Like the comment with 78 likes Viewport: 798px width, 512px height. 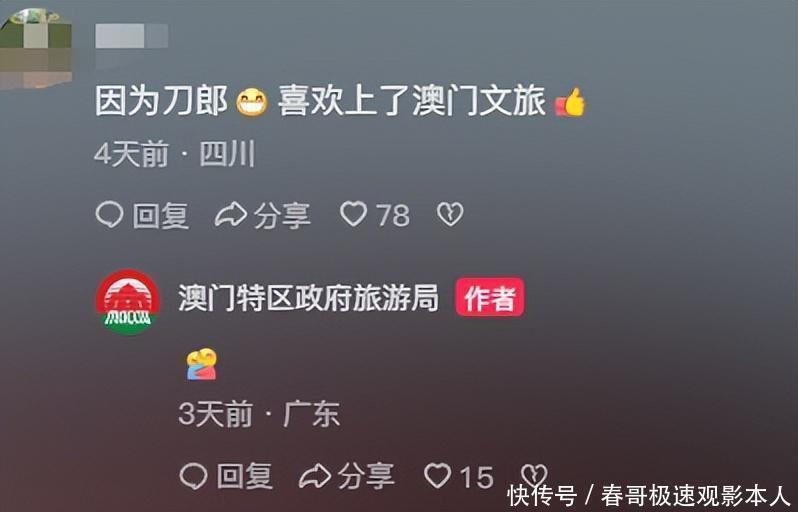click(x=354, y=214)
